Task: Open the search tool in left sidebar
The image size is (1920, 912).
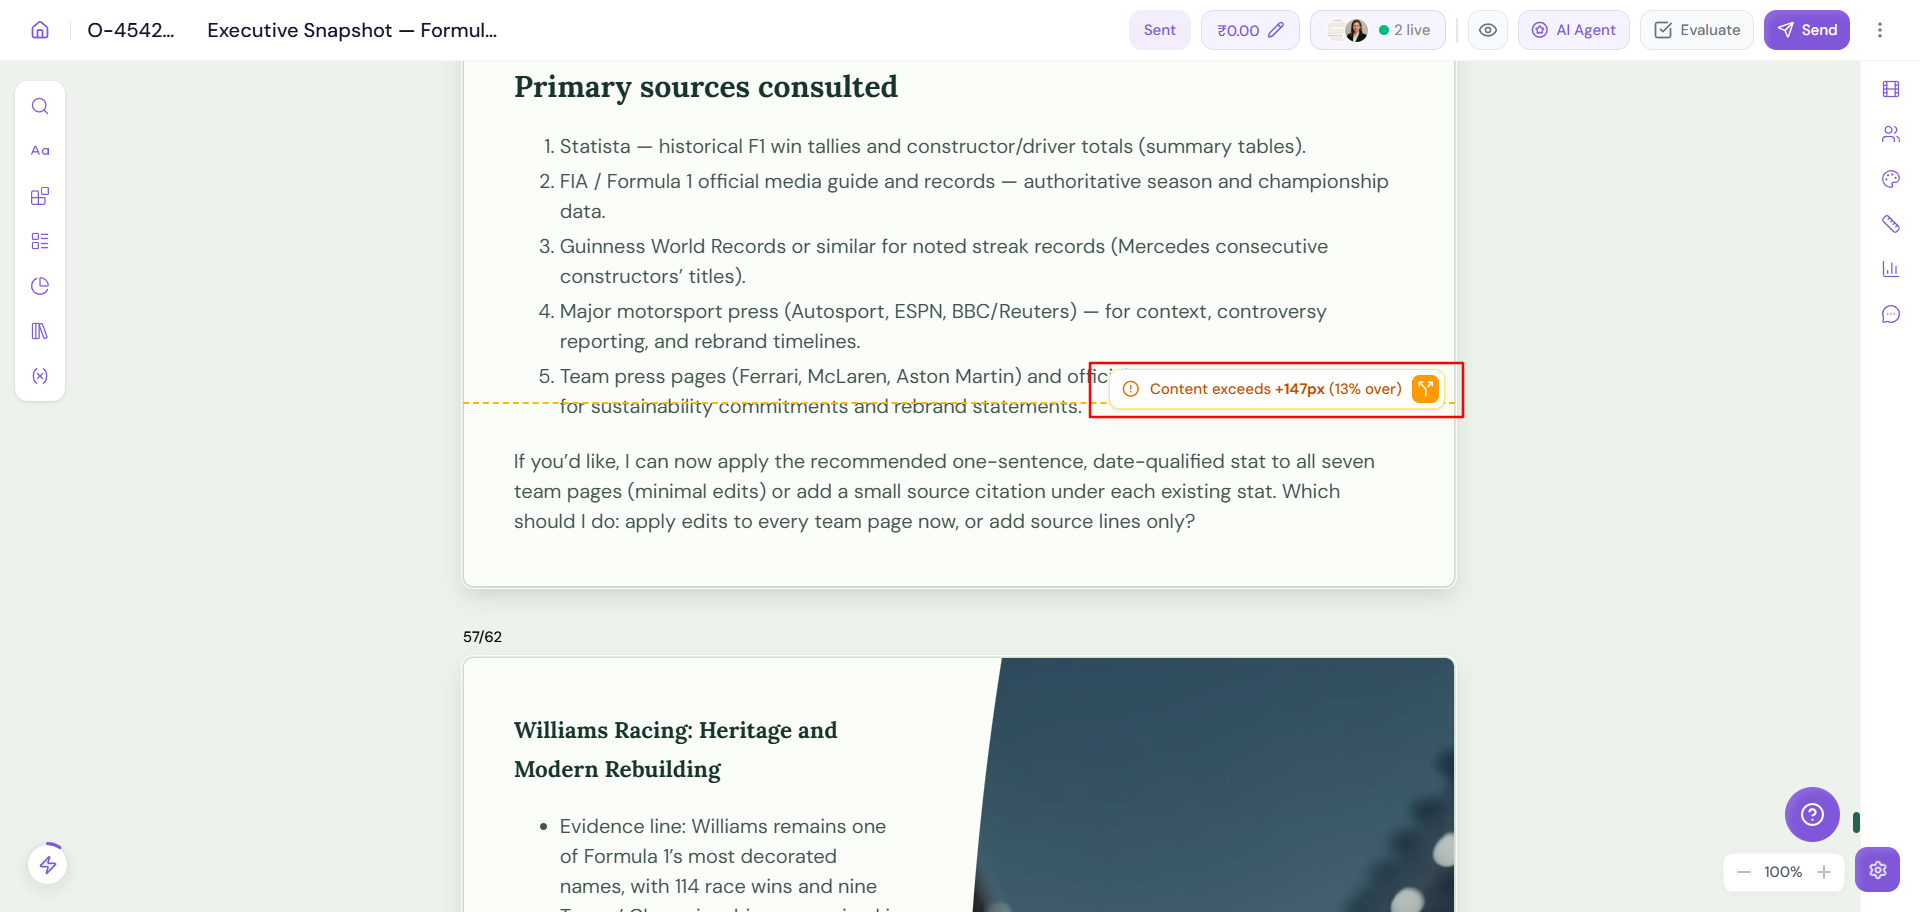Action: [x=40, y=106]
